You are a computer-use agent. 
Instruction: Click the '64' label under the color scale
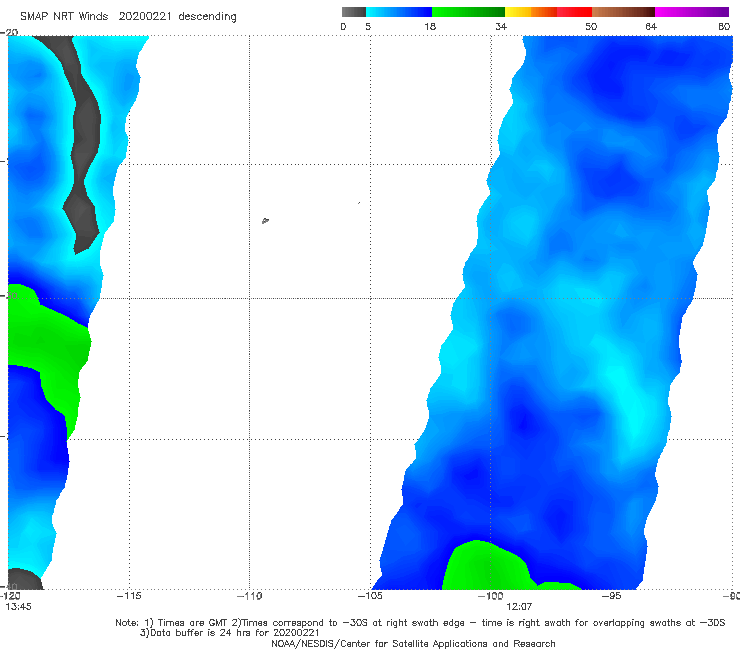[651, 27]
